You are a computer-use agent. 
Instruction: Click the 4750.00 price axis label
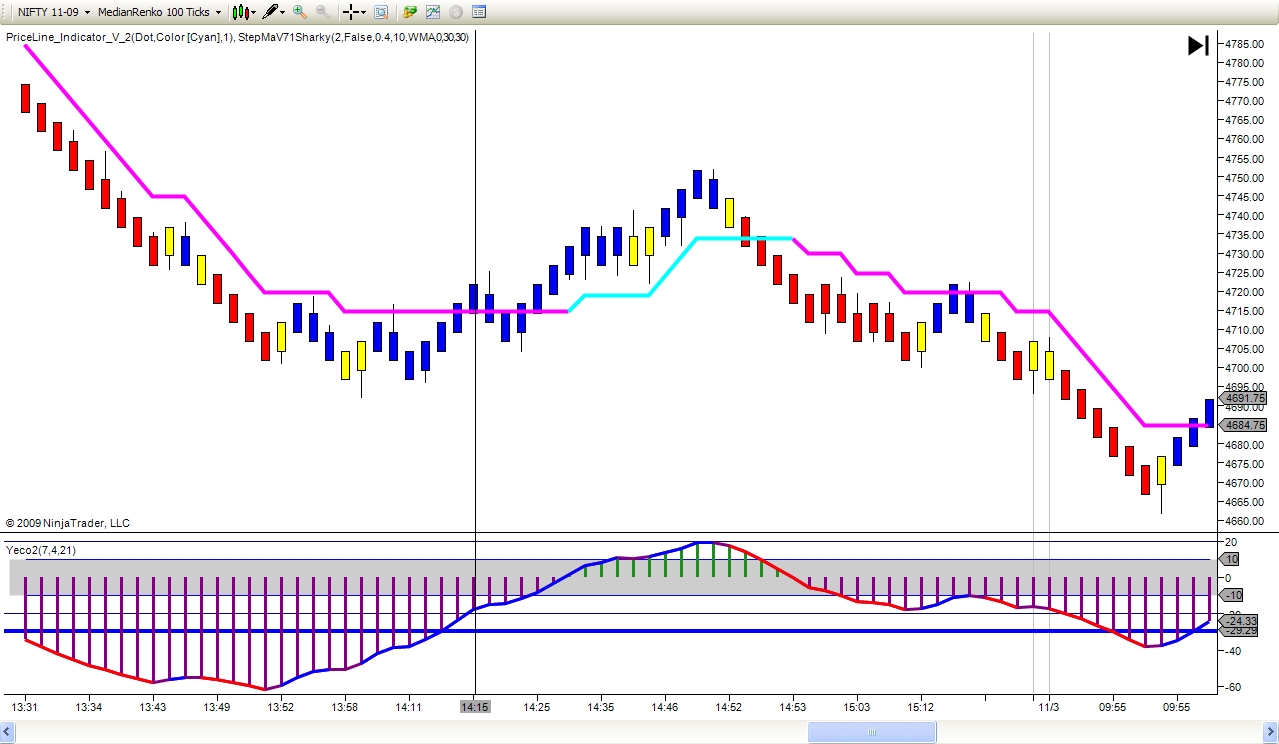click(1245, 178)
